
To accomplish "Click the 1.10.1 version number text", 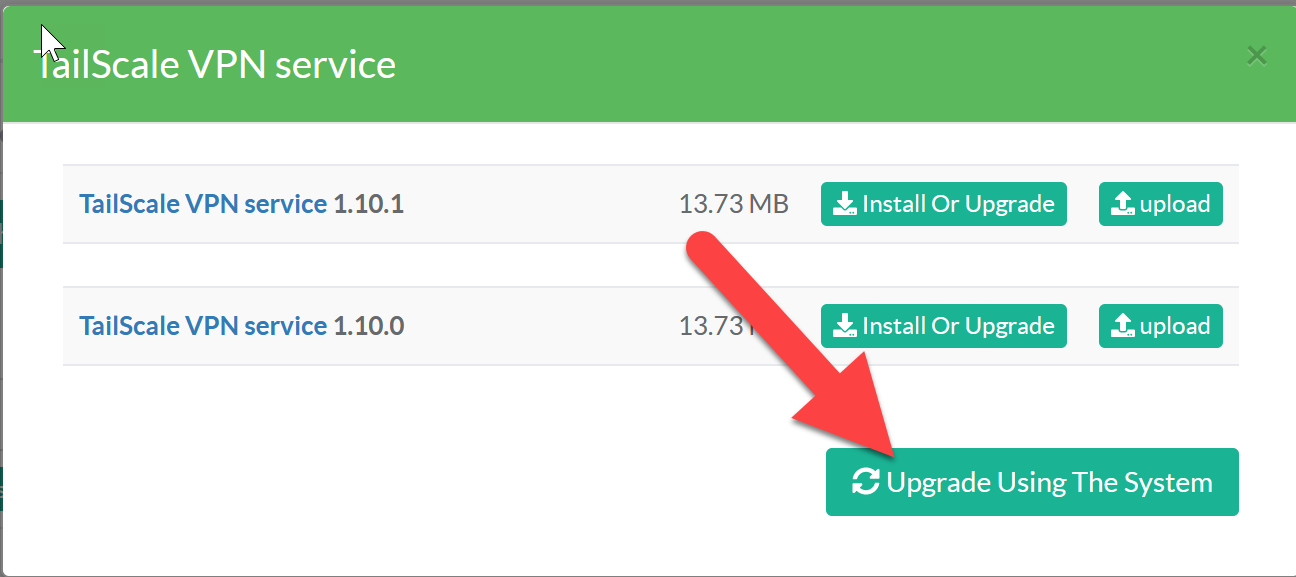I will [368, 204].
